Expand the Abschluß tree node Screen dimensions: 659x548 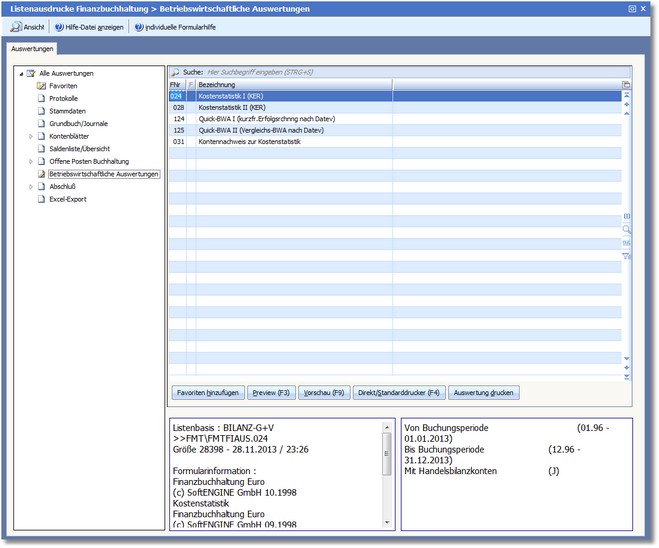(x=30, y=186)
